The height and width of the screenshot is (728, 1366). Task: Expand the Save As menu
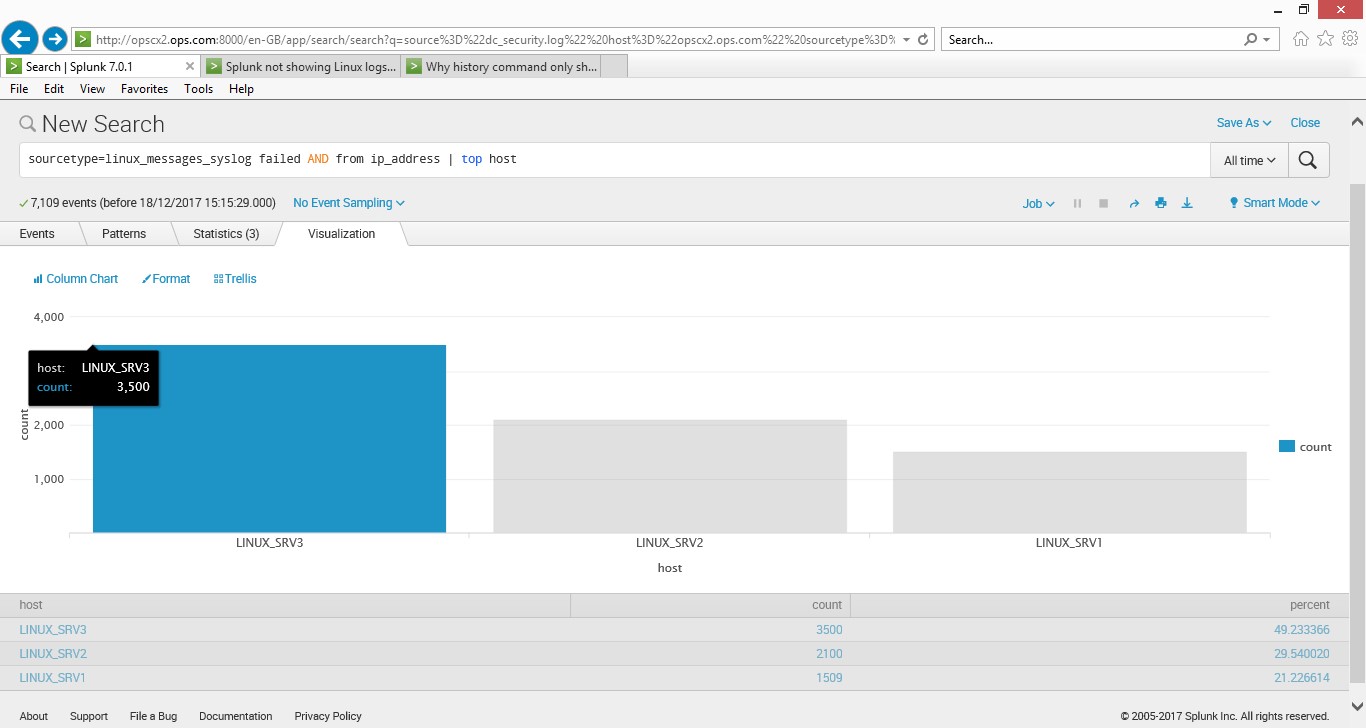[x=1243, y=123]
